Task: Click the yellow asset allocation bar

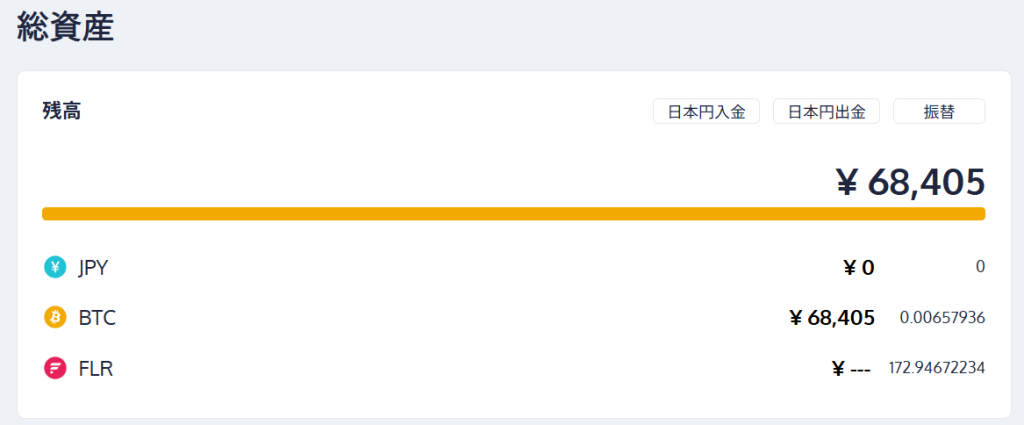Action: coord(513,213)
